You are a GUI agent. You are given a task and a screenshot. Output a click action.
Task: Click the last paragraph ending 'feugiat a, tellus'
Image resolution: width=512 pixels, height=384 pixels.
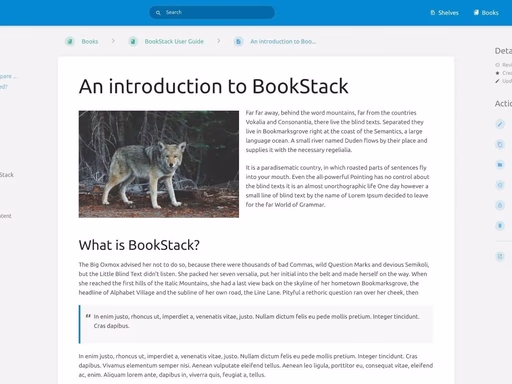(x=256, y=365)
